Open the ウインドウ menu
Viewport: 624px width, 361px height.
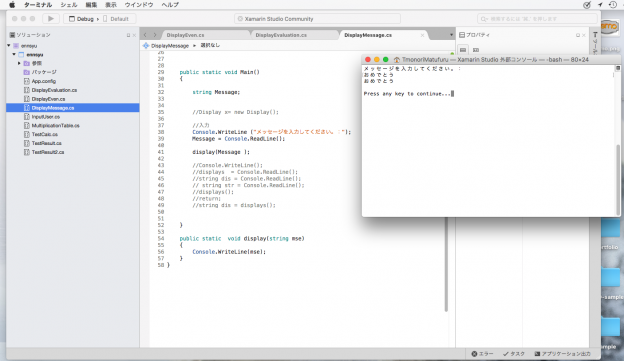pos(139,5)
